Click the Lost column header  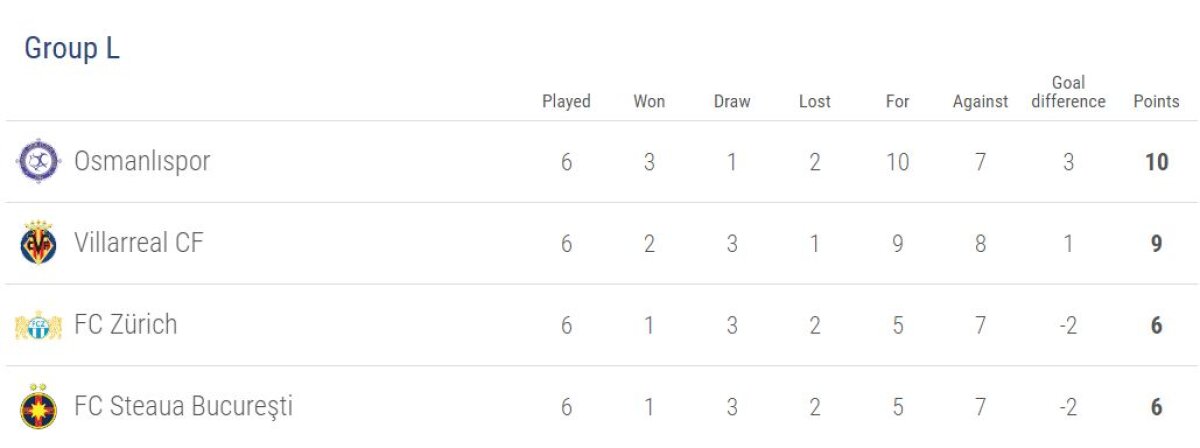click(815, 101)
